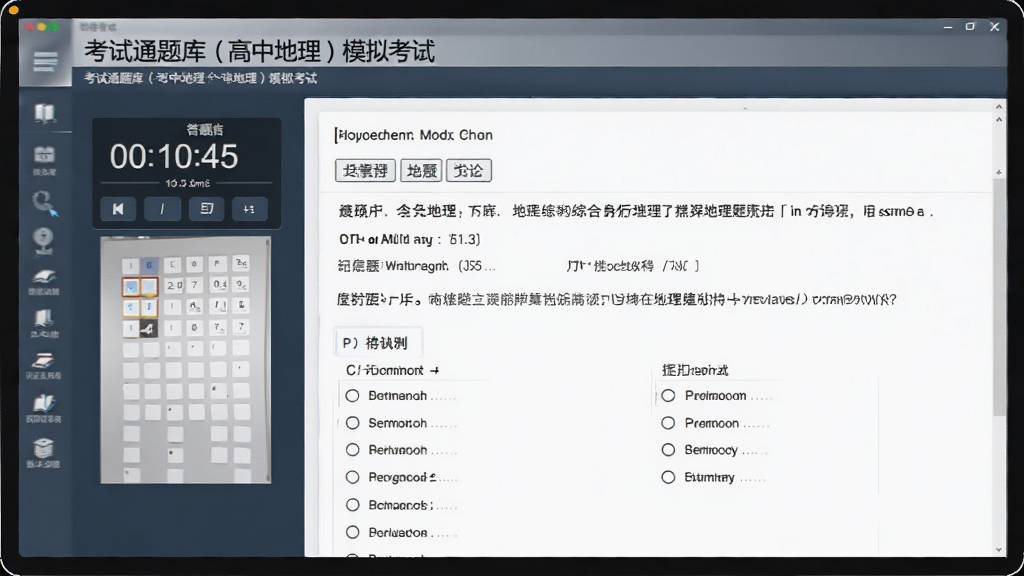Pick the Berlaaoce radio option

[x=353, y=532]
